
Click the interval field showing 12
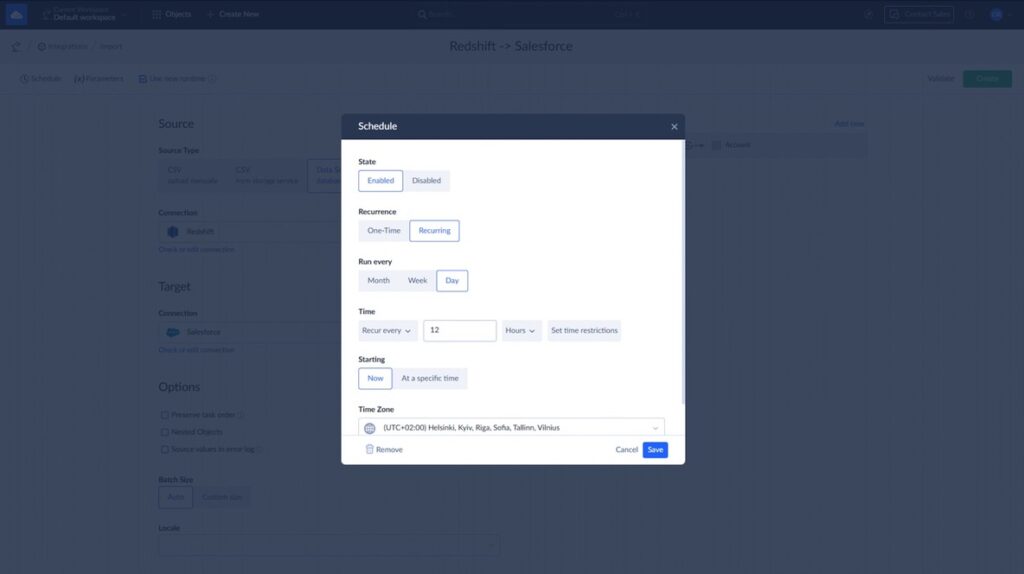coord(460,330)
